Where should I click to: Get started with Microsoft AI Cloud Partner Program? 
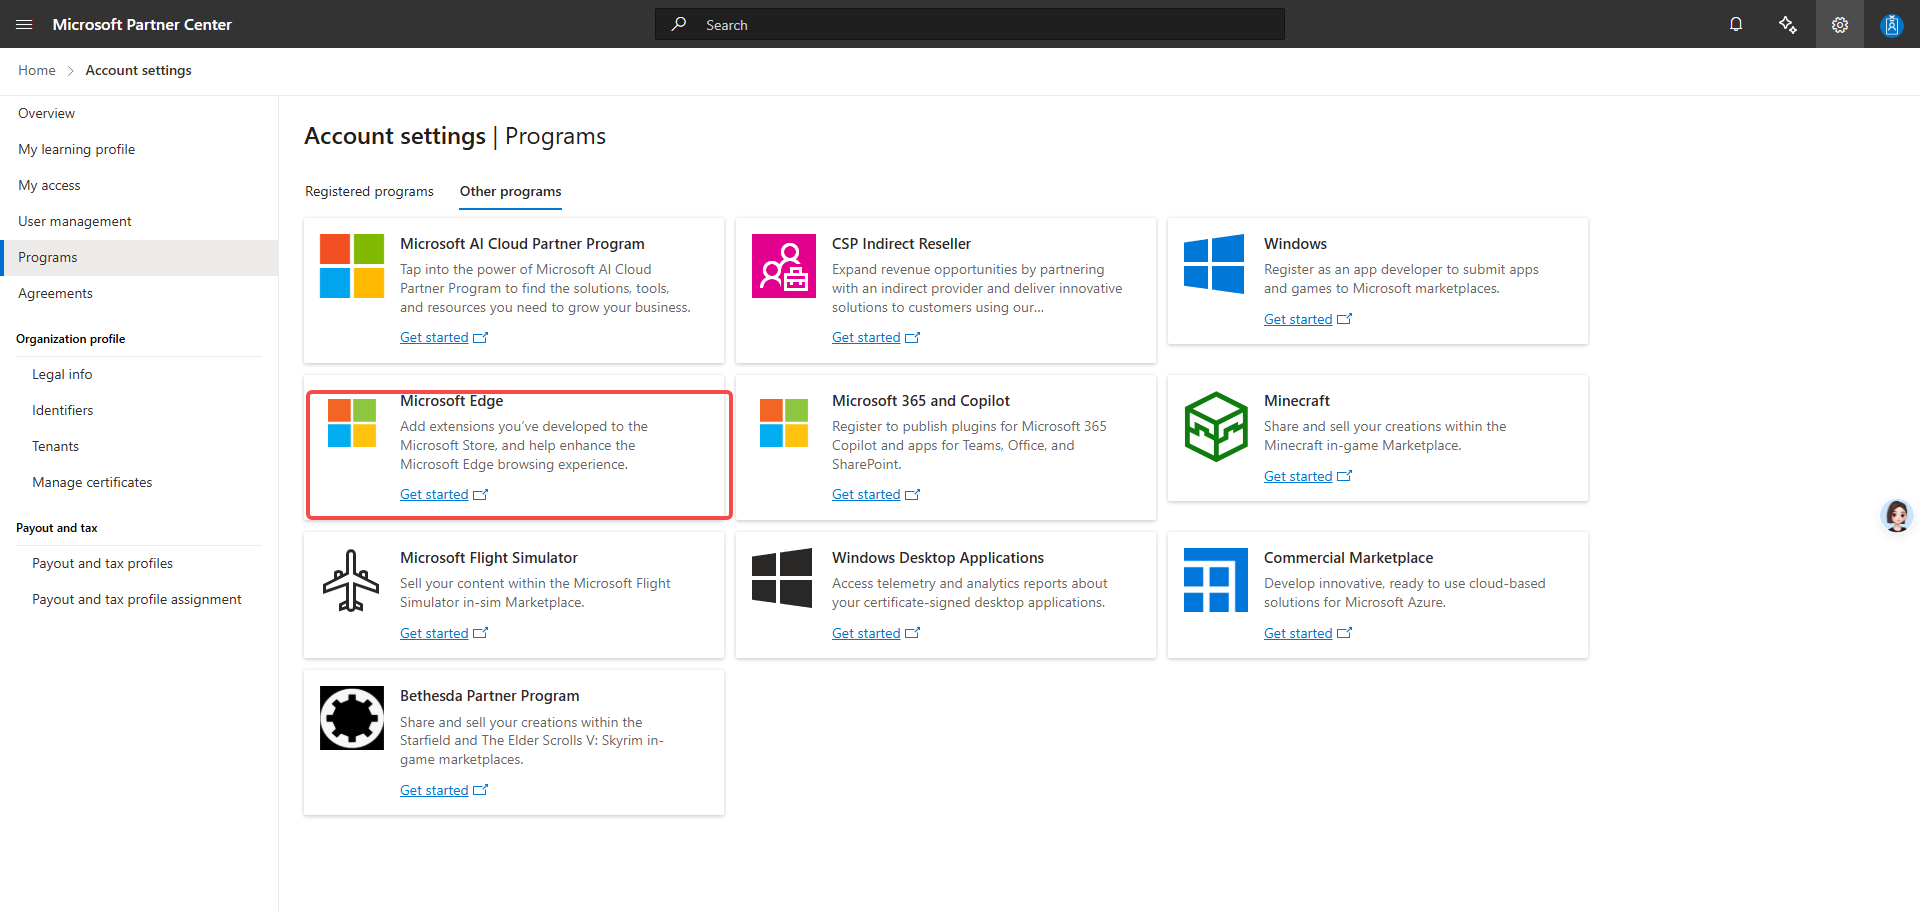pyautogui.click(x=434, y=338)
